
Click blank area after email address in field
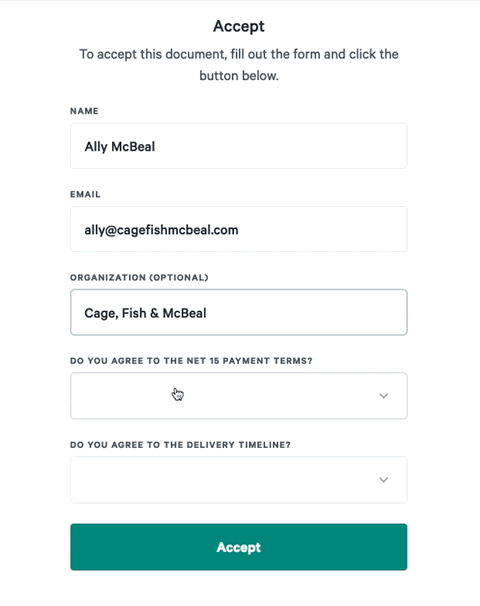pyautogui.click(x=321, y=230)
